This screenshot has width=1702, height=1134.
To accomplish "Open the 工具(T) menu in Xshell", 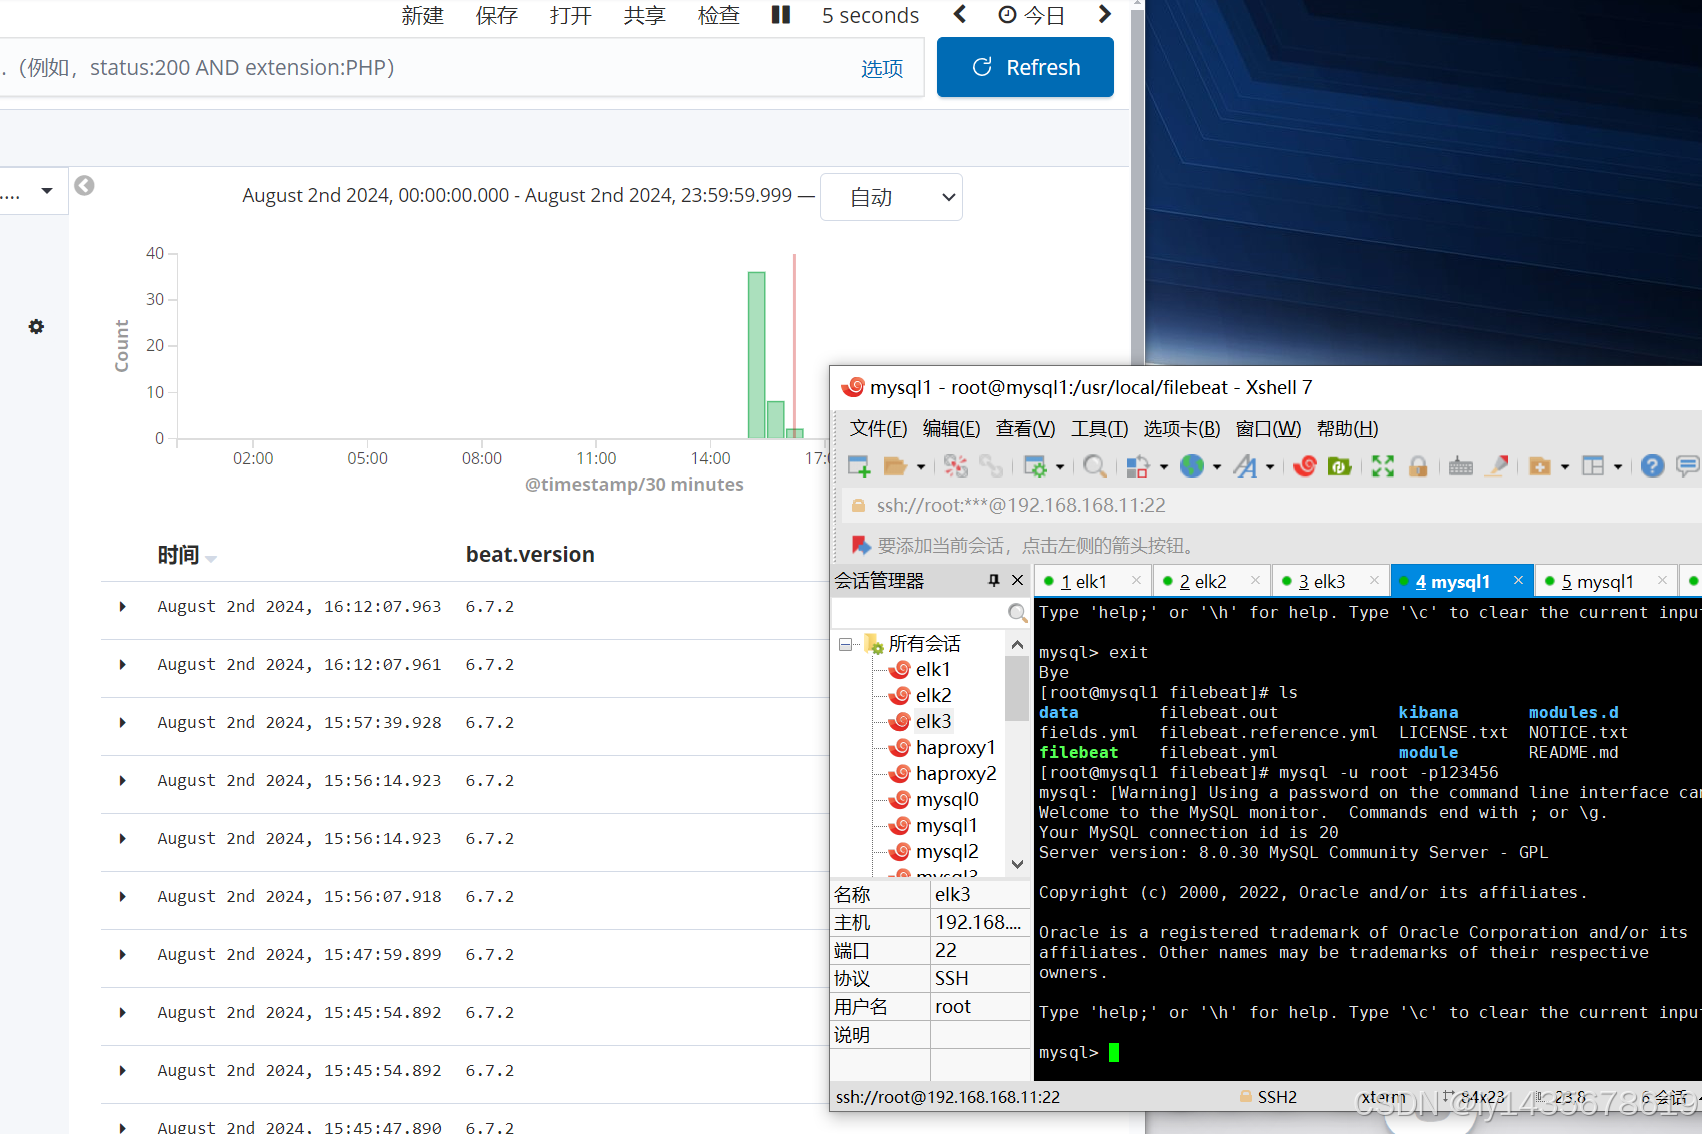I will point(1099,429).
